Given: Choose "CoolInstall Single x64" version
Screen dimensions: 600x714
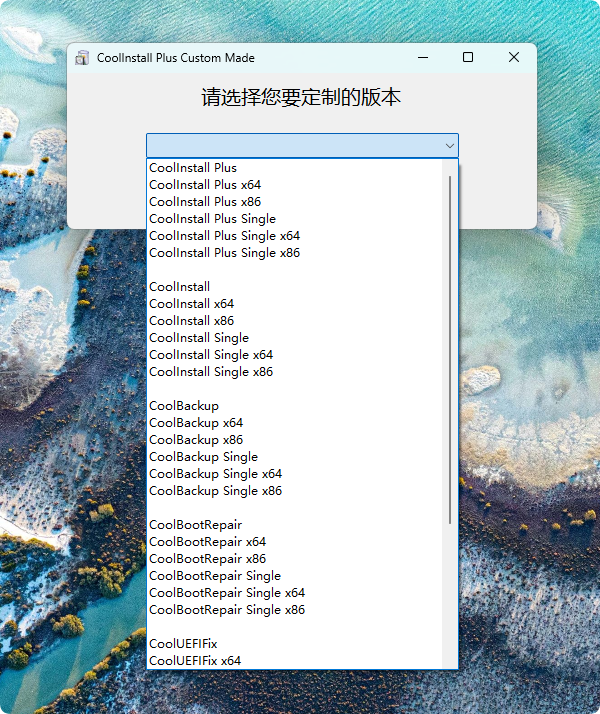Looking at the screenshot, I should [210, 355].
